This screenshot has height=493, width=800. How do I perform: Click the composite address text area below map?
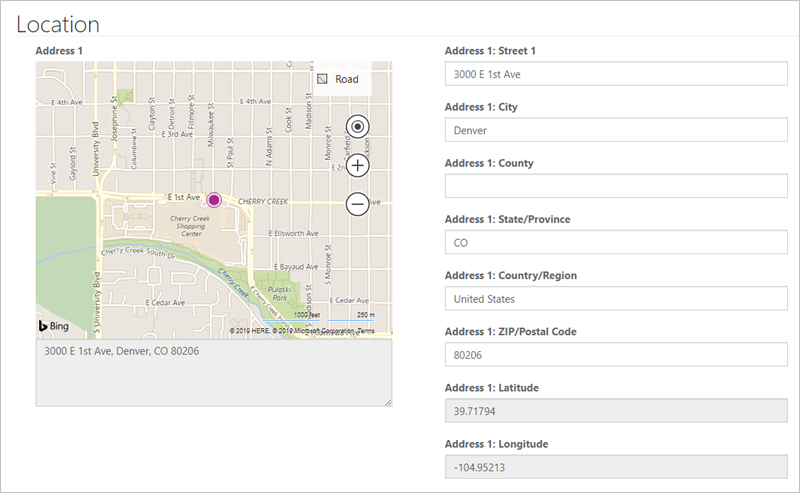click(214, 373)
